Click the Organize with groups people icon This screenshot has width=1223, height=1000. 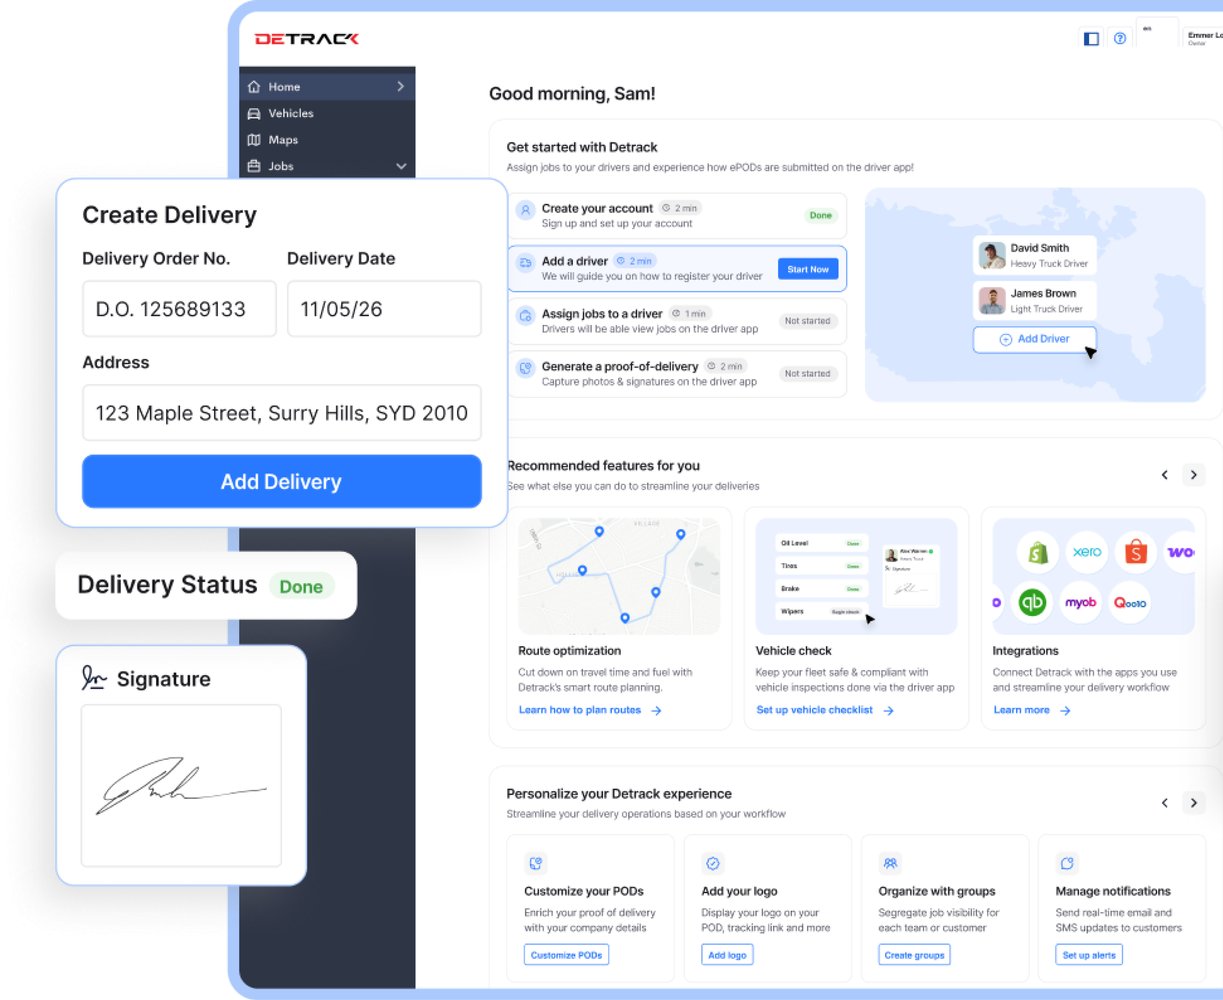click(x=890, y=863)
